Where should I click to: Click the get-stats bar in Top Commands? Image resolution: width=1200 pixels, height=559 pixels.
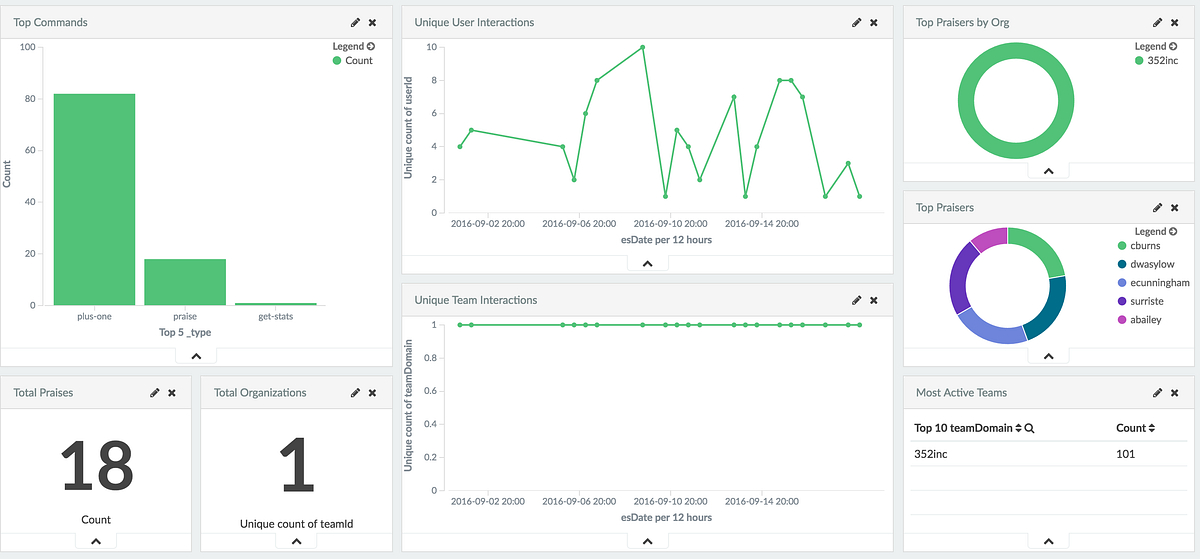click(x=276, y=304)
